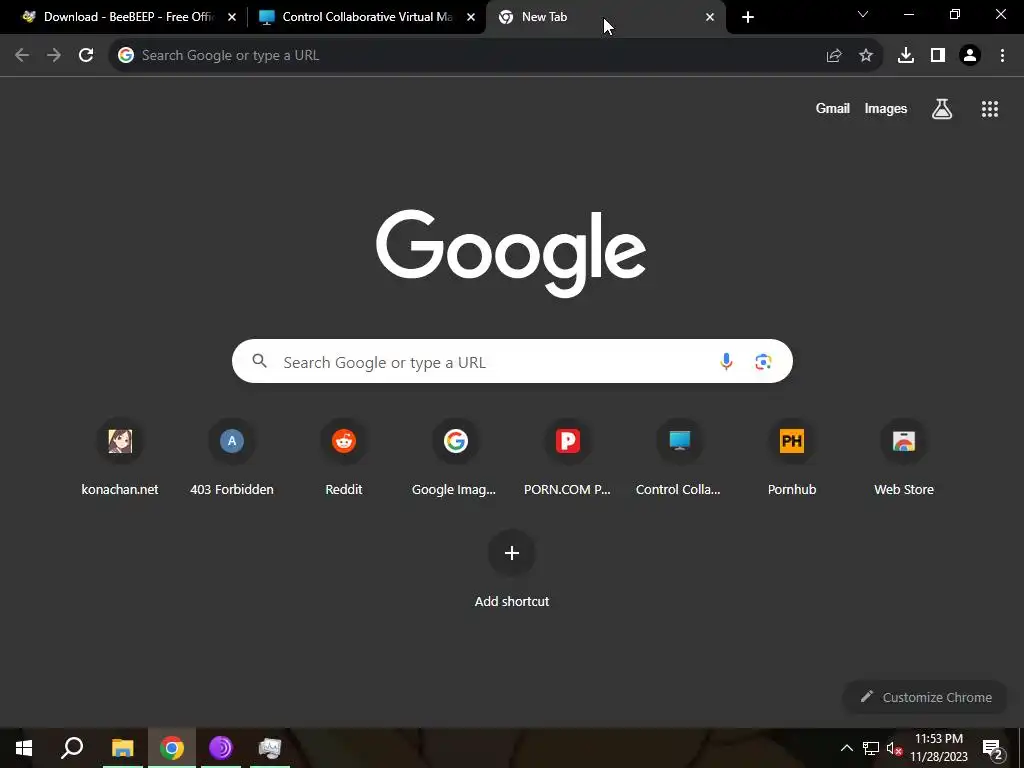Search by image with Google Lens icon
Screen dimensions: 1024x768
(x=763, y=361)
